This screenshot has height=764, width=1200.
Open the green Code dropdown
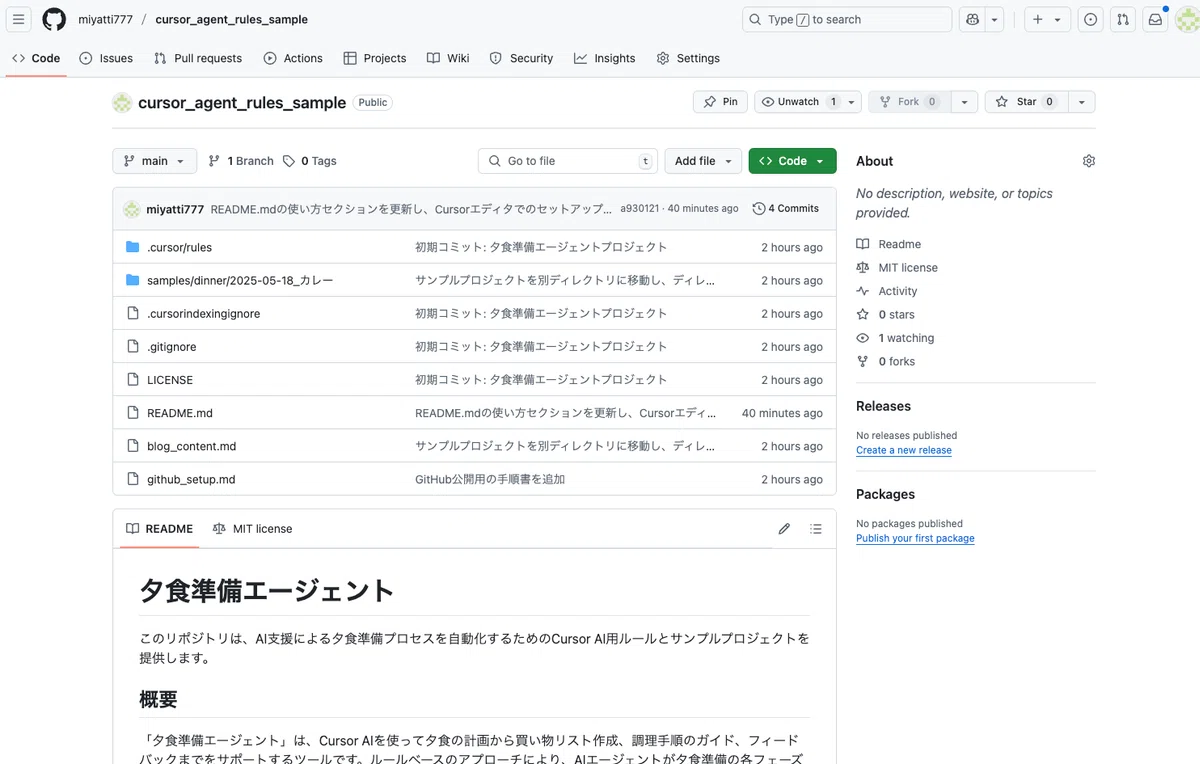(x=792, y=161)
